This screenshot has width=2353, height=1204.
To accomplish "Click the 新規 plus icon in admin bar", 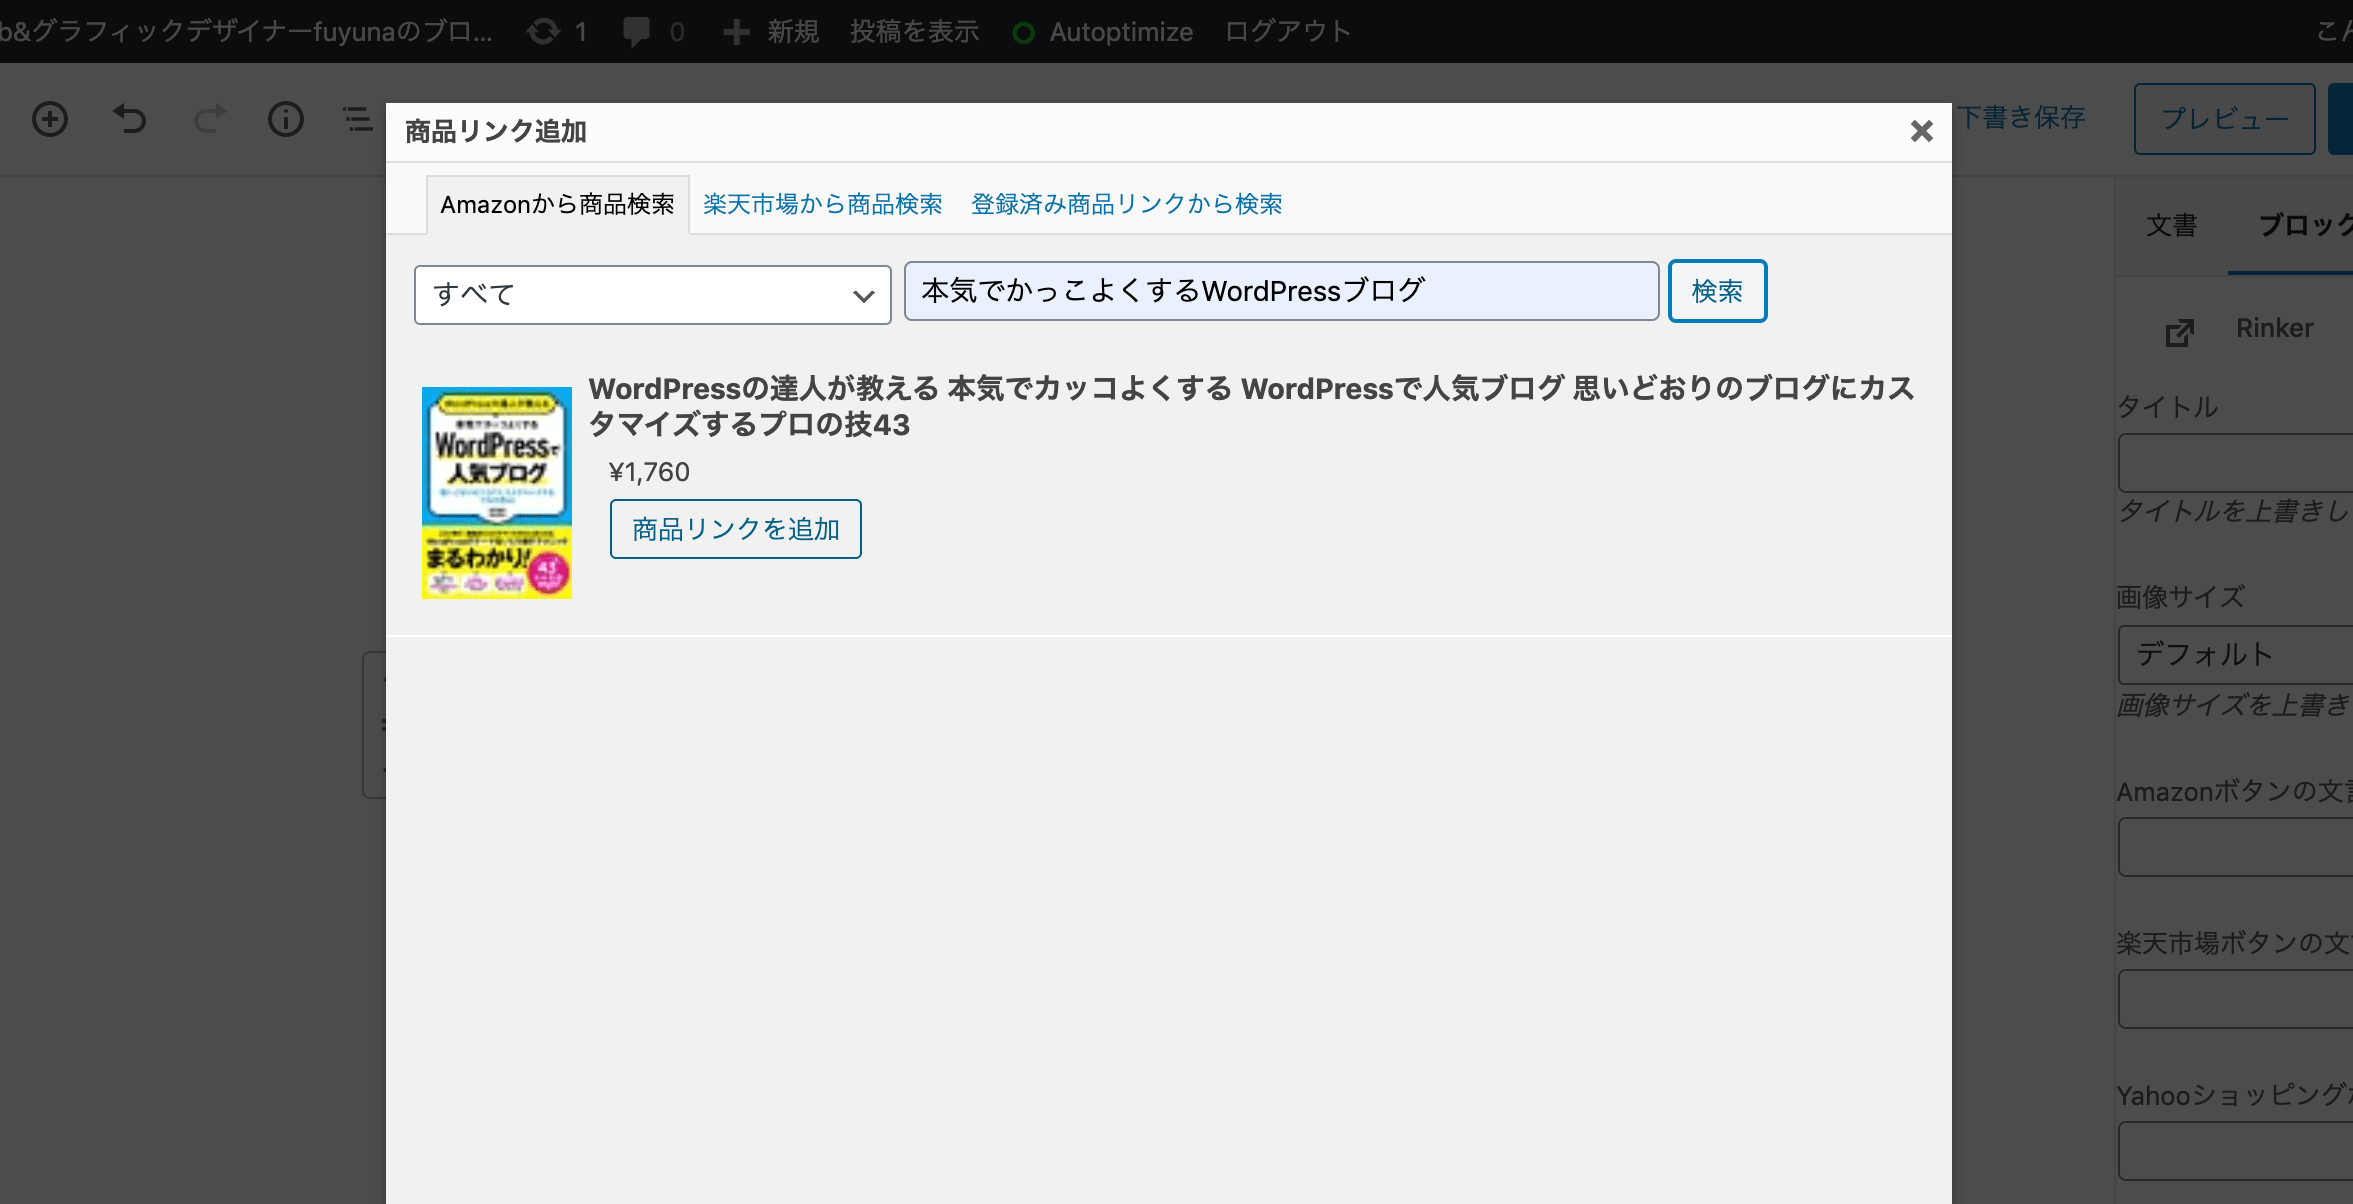I will coord(737,32).
